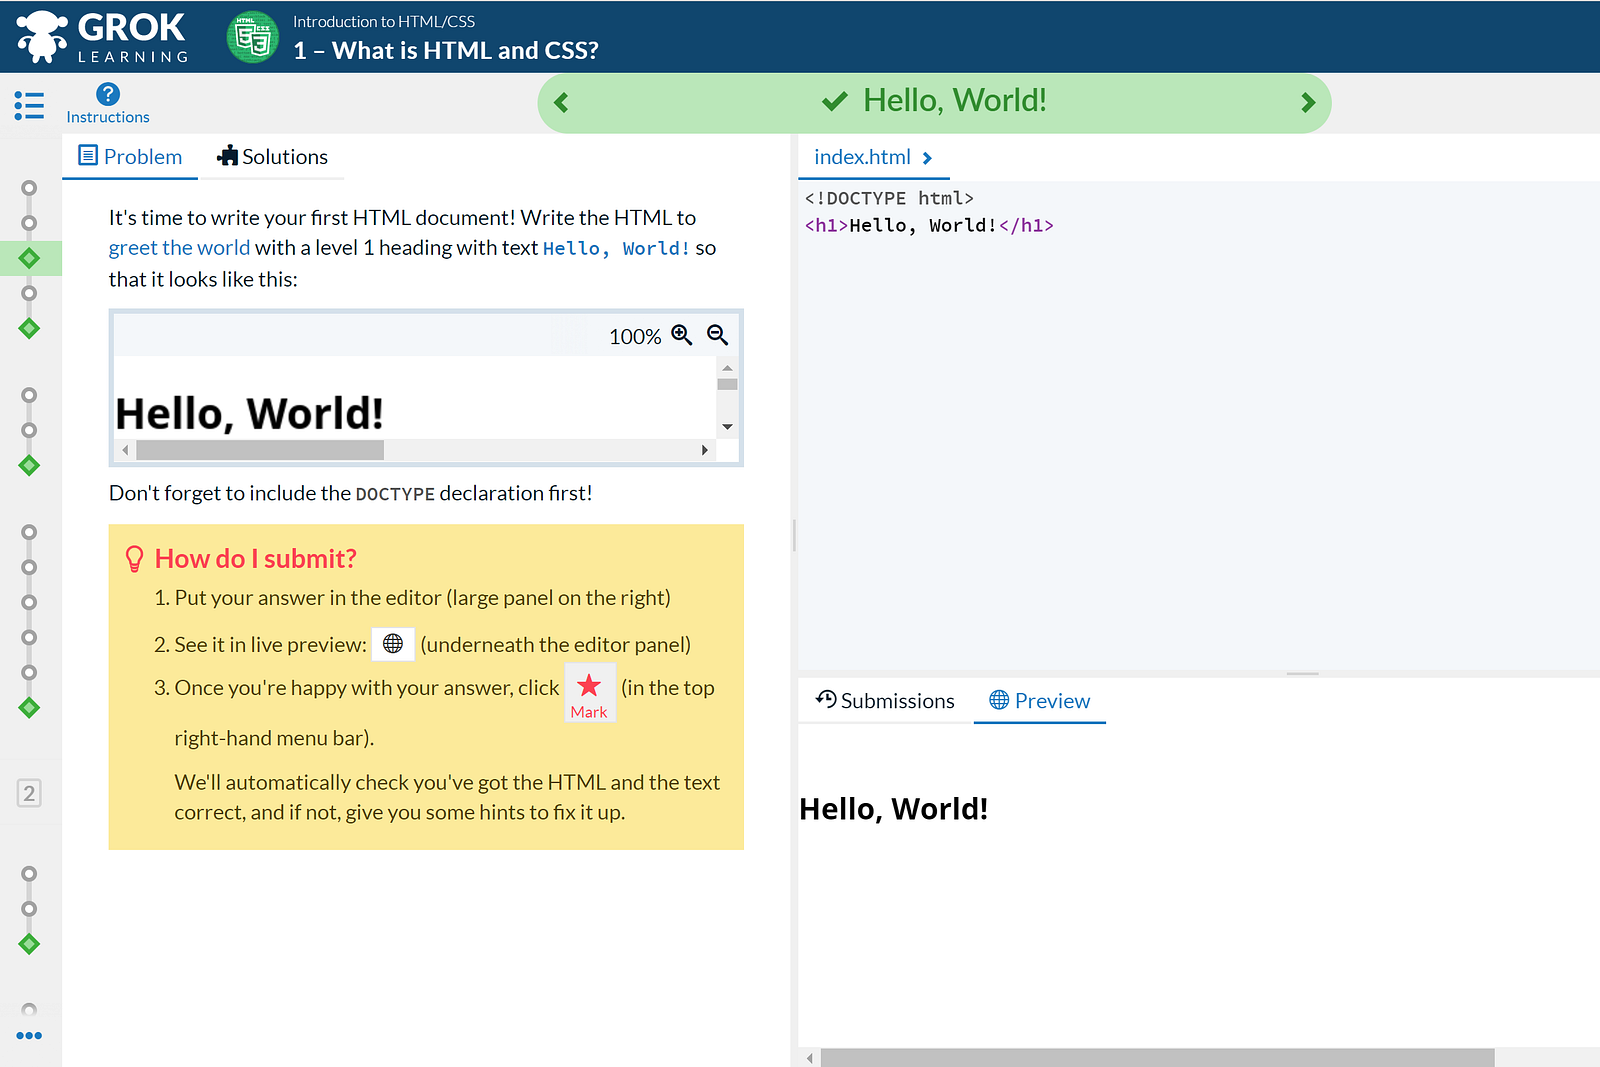Click the word 'DOCTYPE' in the problem text

click(x=395, y=494)
